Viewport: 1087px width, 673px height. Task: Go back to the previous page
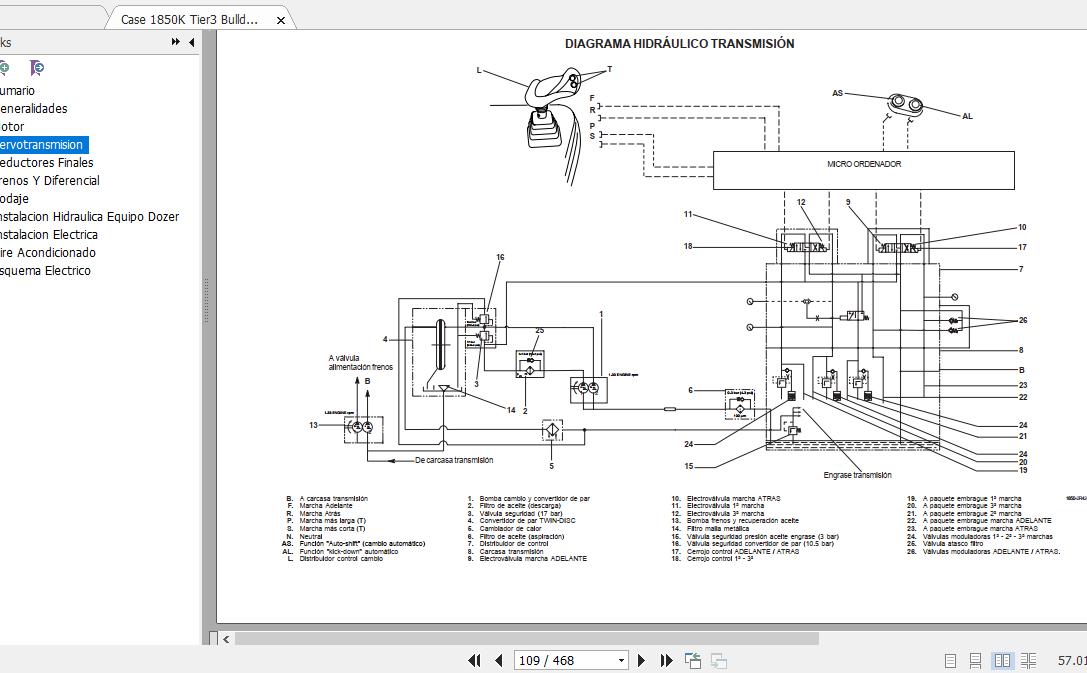(499, 660)
